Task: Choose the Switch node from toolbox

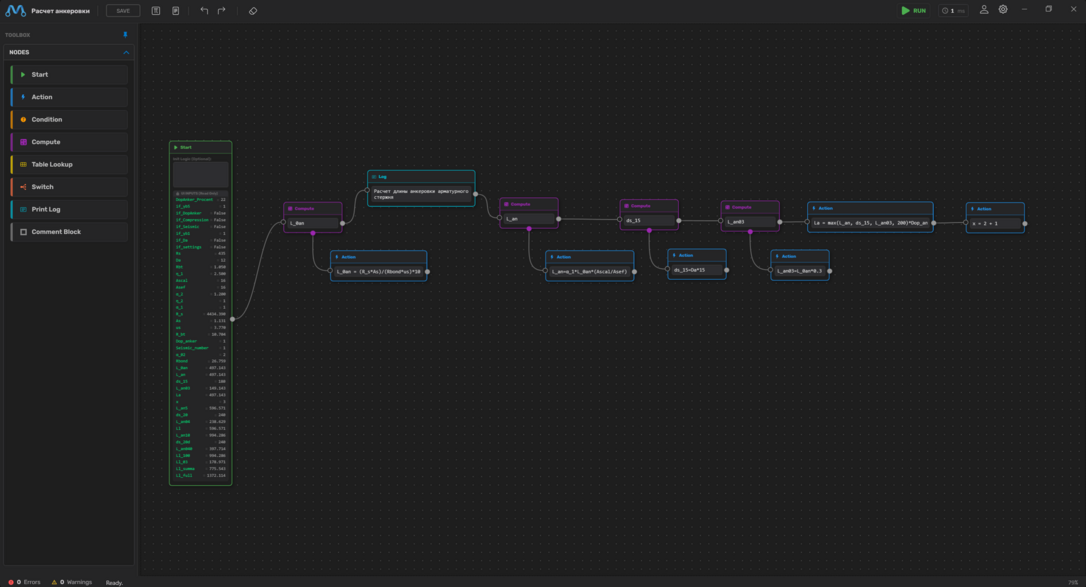Action: coord(69,187)
